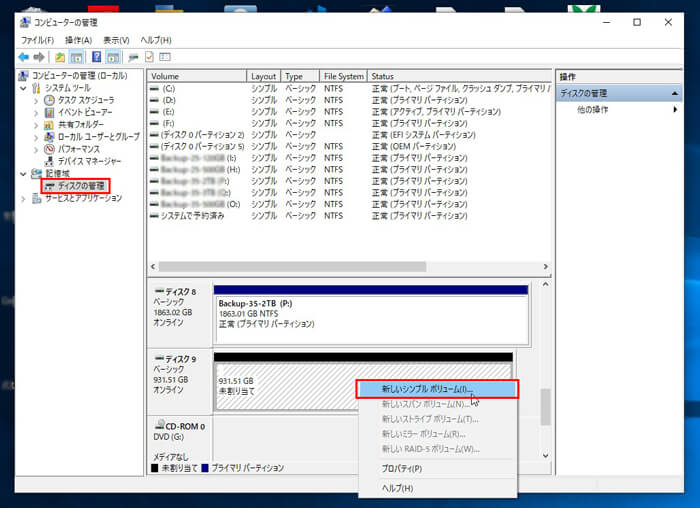Sort by the Volume column header
Image resolution: width=700 pixels, height=508 pixels.
click(x=197, y=76)
